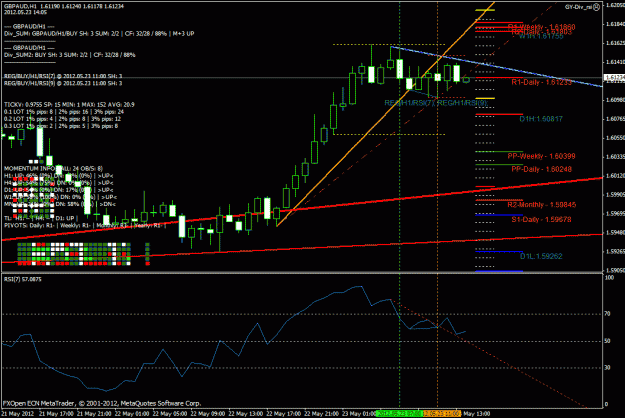Click the orange highlighted 11:00 time marker
The width and height of the screenshot is (625, 418).
coord(442,414)
